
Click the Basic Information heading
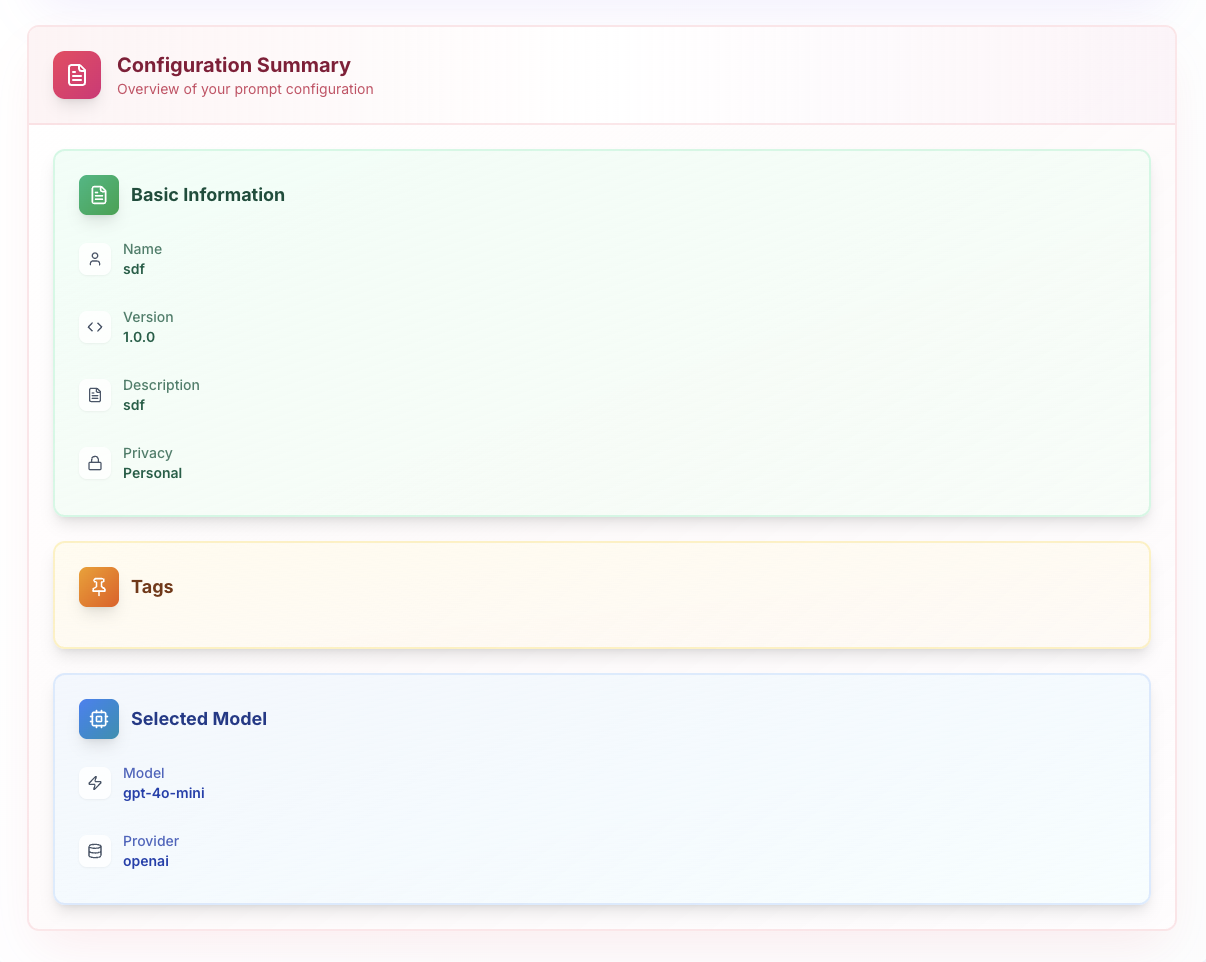(x=208, y=195)
